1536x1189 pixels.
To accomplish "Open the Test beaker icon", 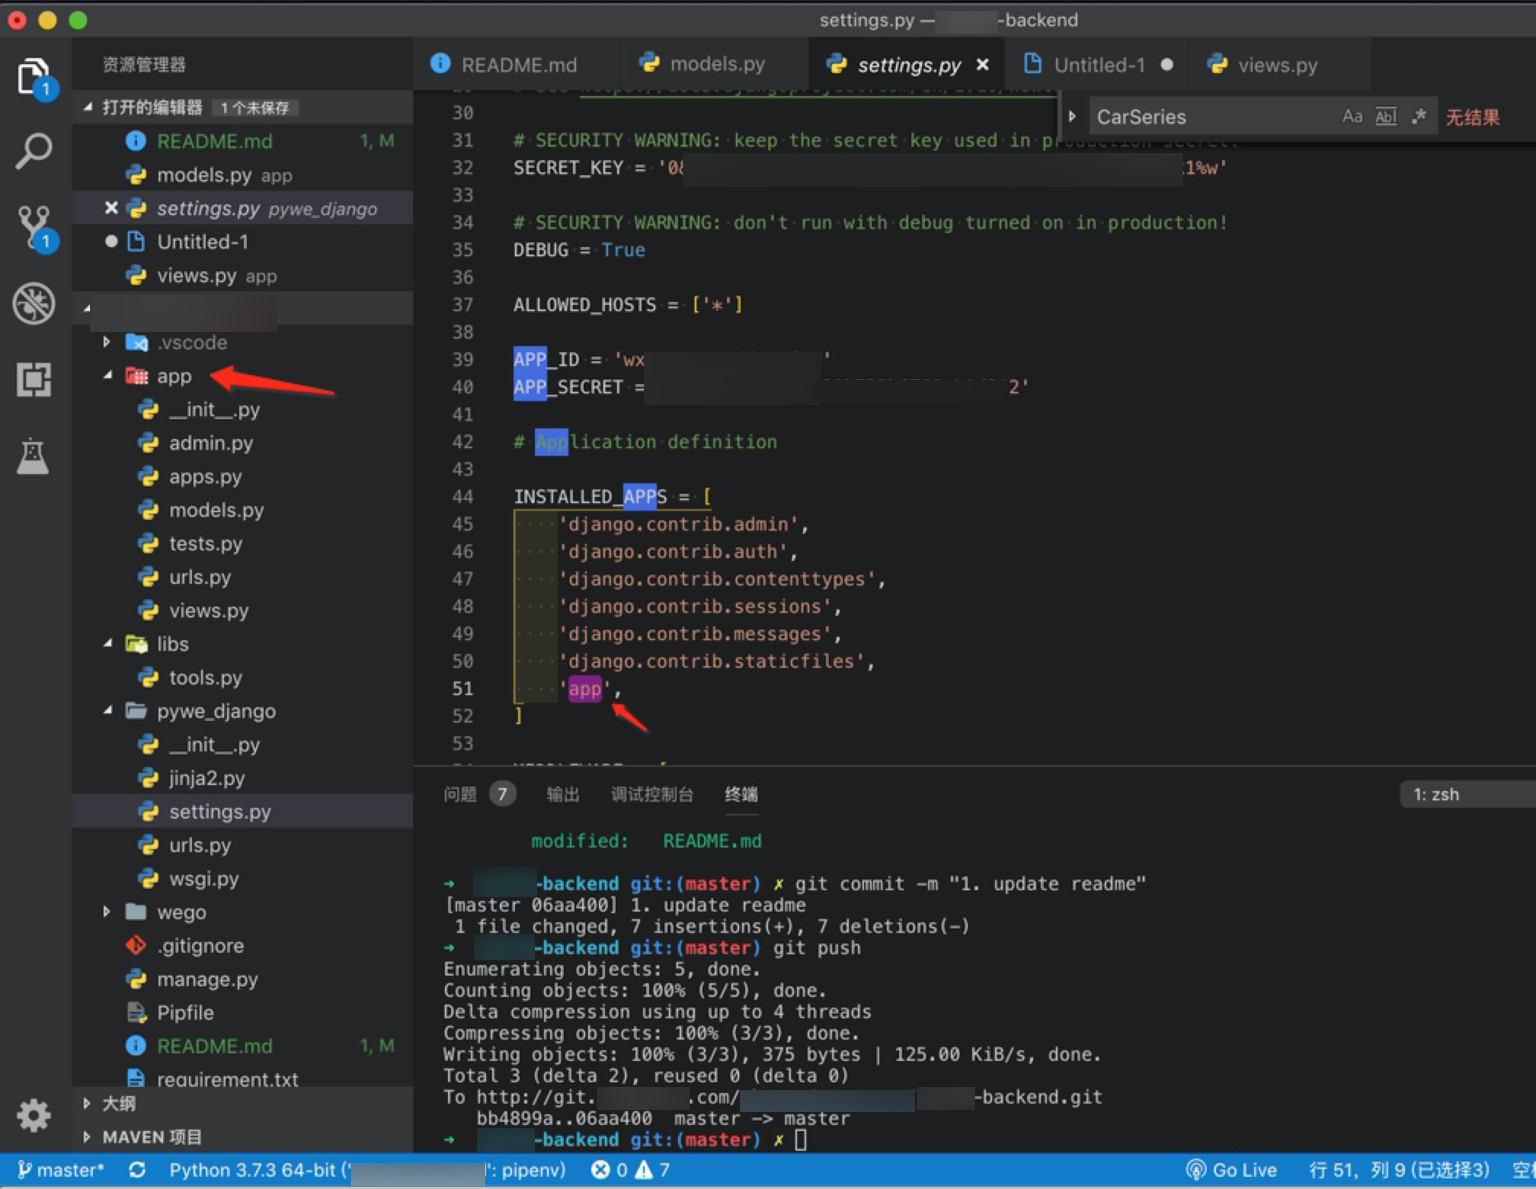I will (33, 456).
